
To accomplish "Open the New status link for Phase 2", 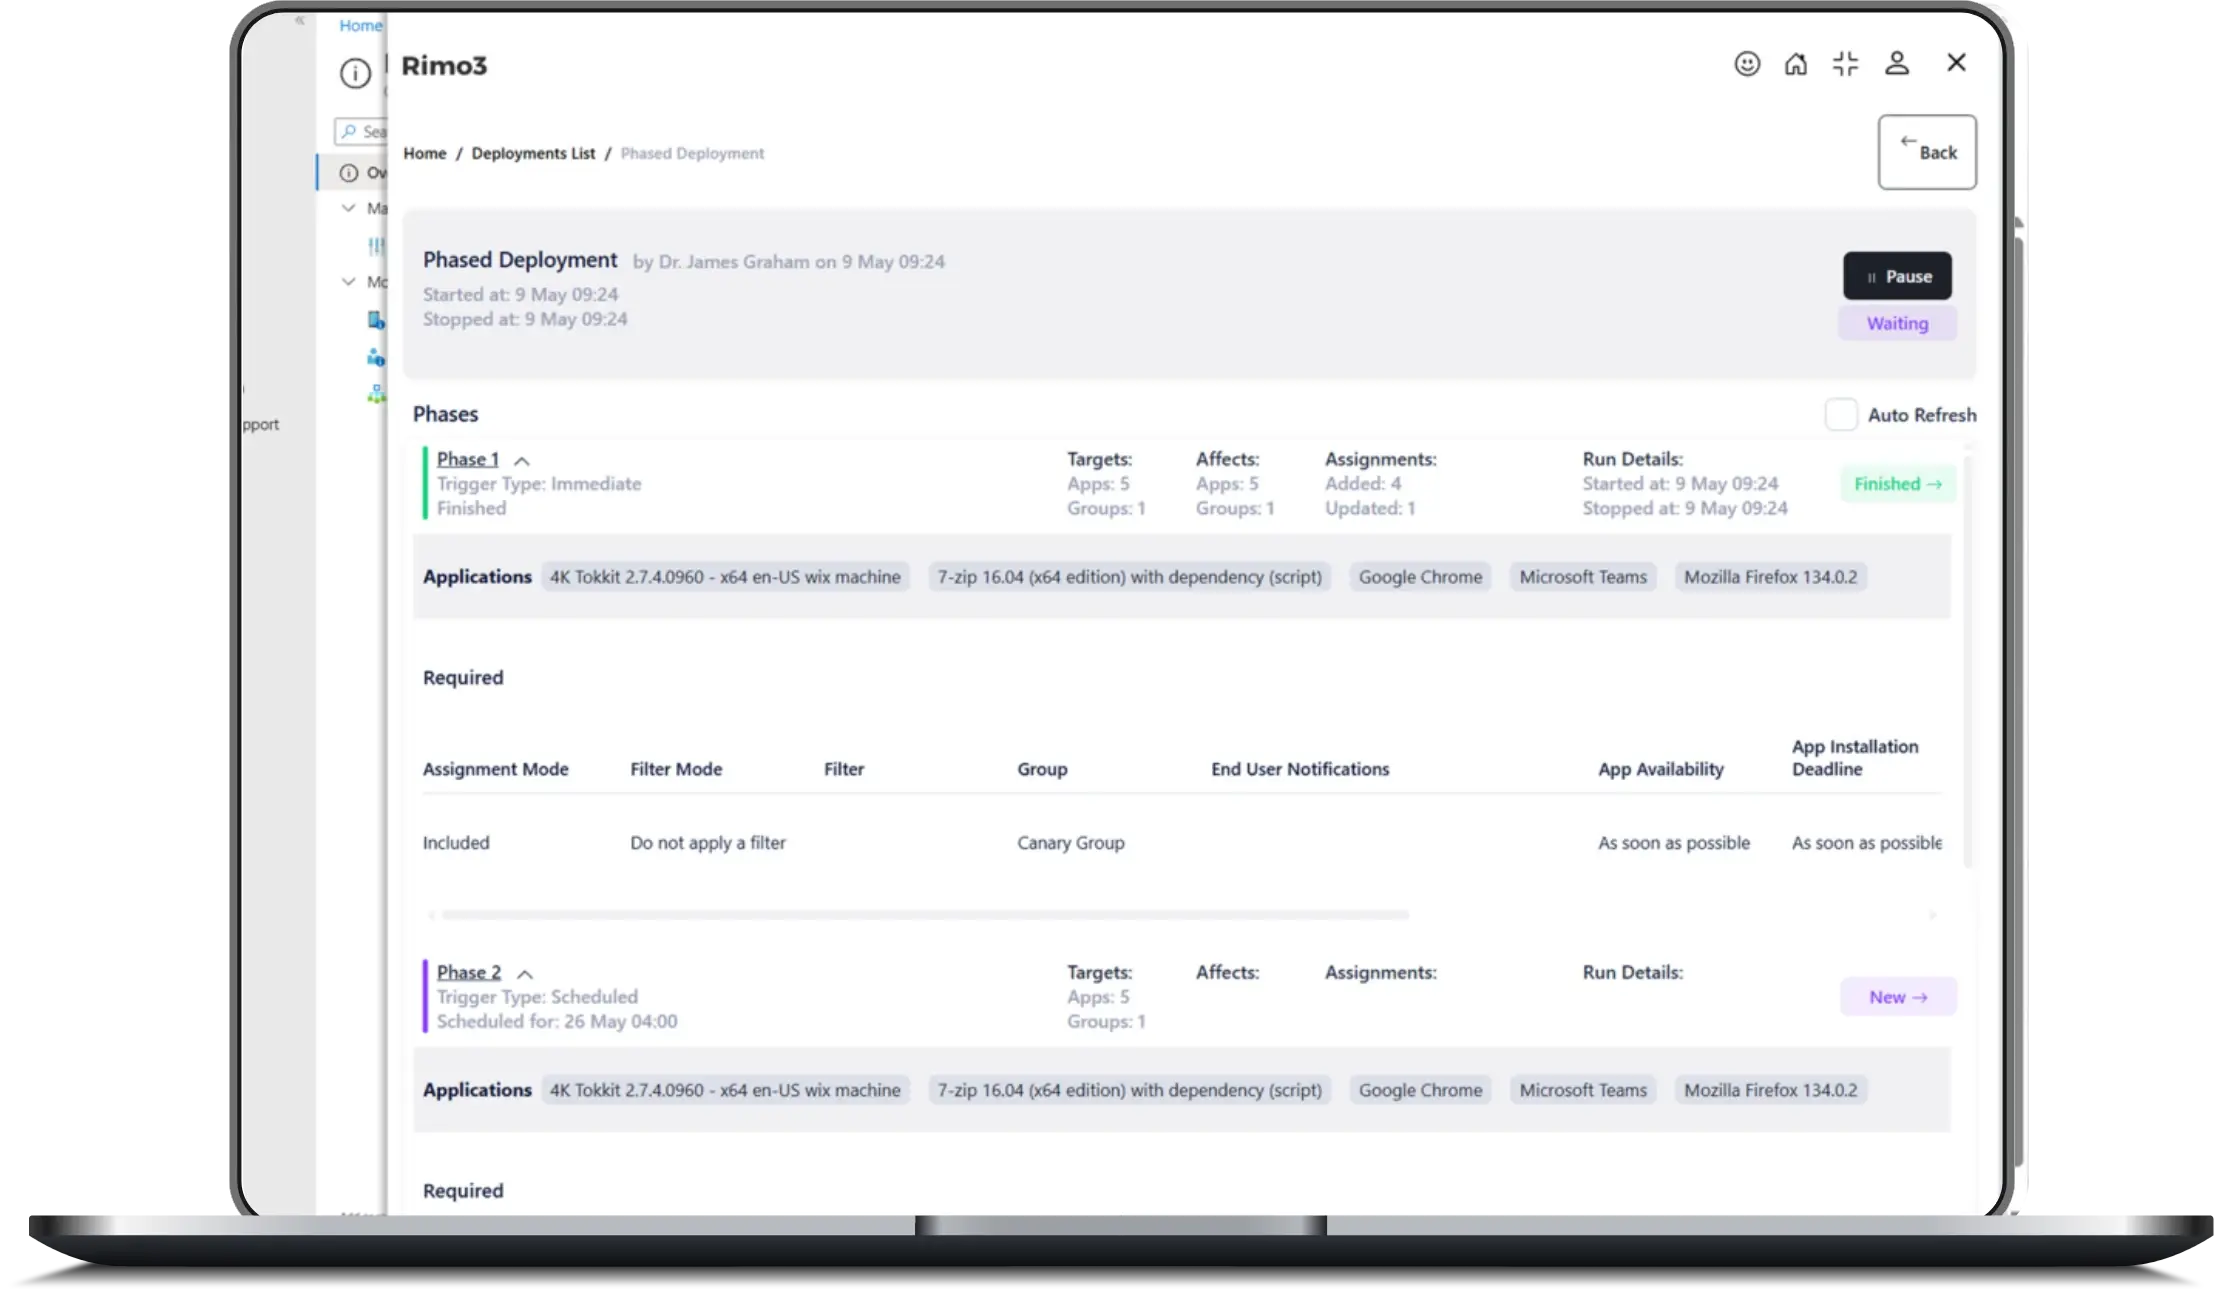I will coord(1897,997).
